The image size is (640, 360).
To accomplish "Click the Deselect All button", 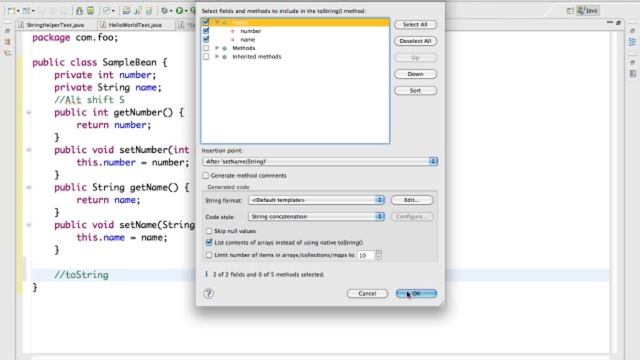I will point(416,41).
